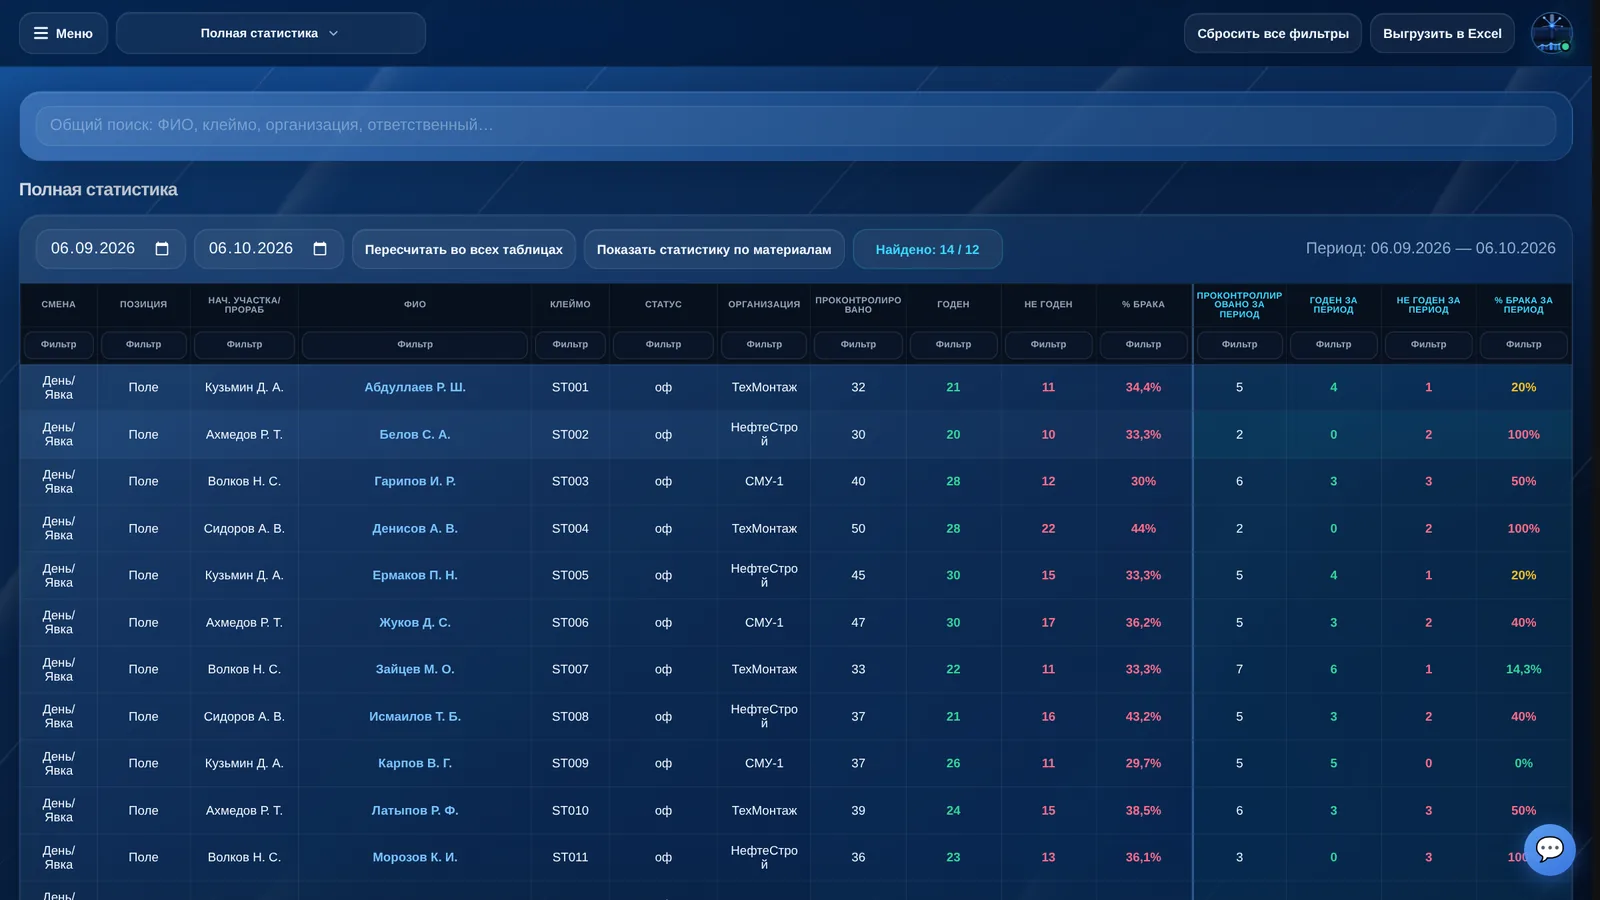The height and width of the screenshot is (900, 1600).
Task: Click the Найдено: 14 / 12 indicator
Action: [x=927, y=249]
